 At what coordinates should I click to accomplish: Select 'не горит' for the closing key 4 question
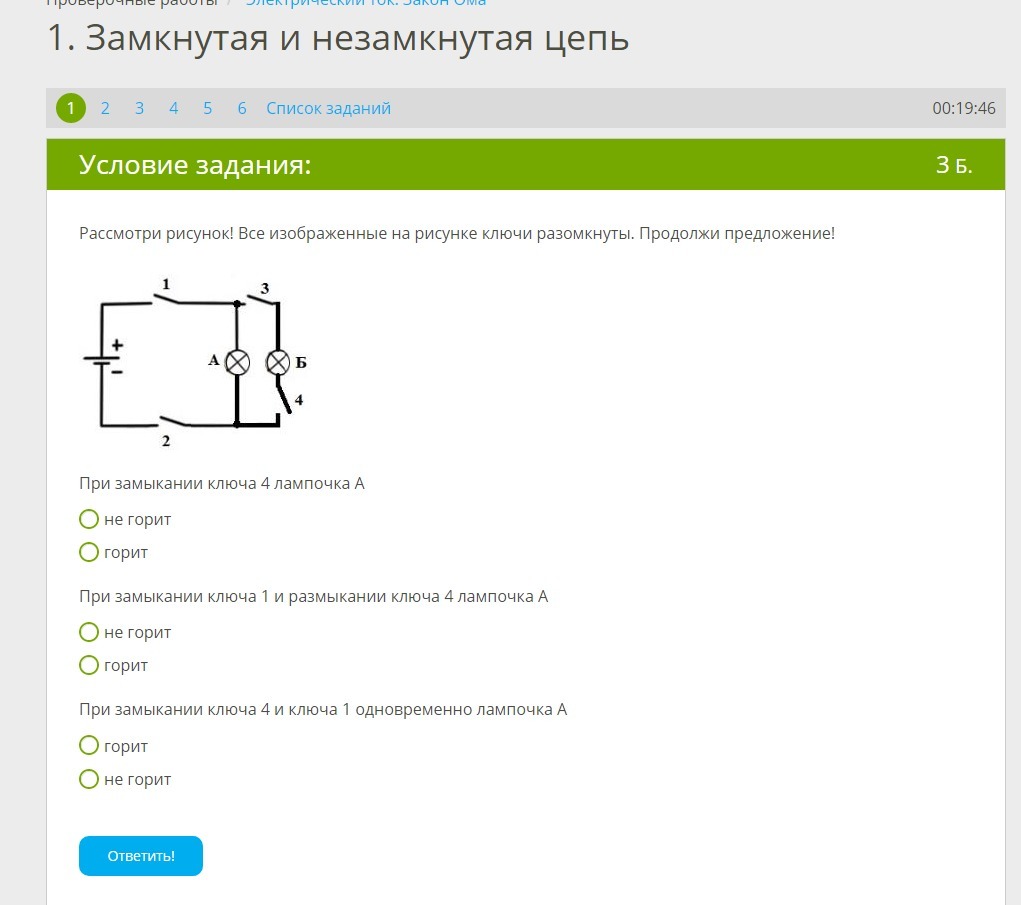tap(89, 519)
